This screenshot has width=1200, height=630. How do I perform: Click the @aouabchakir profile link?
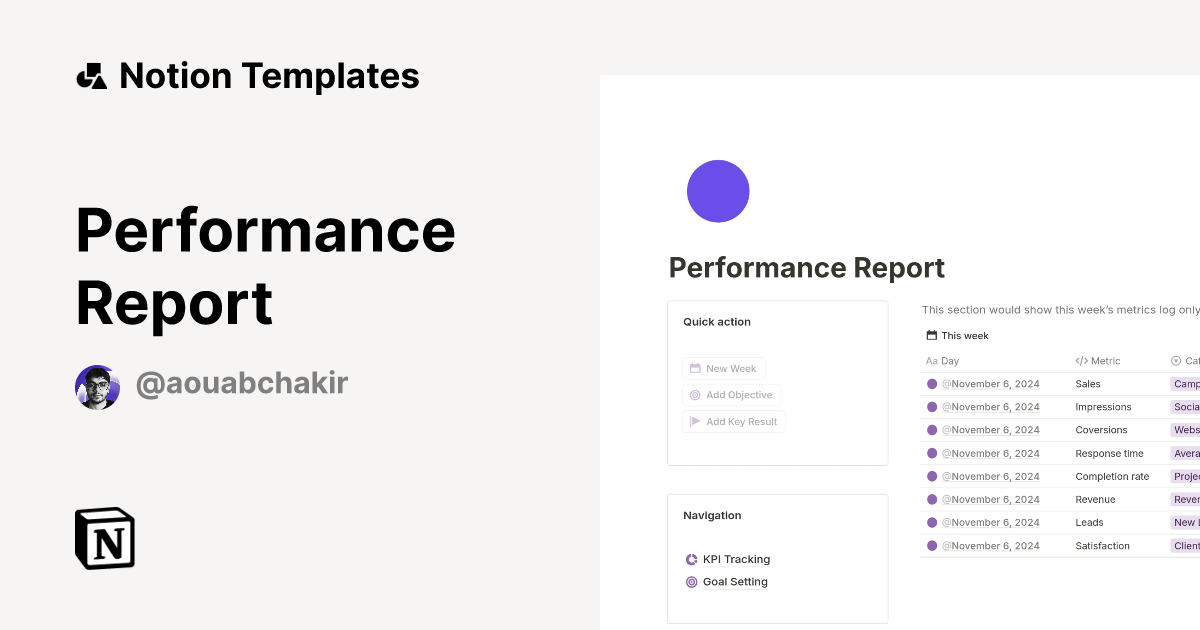tap(243, 383)
